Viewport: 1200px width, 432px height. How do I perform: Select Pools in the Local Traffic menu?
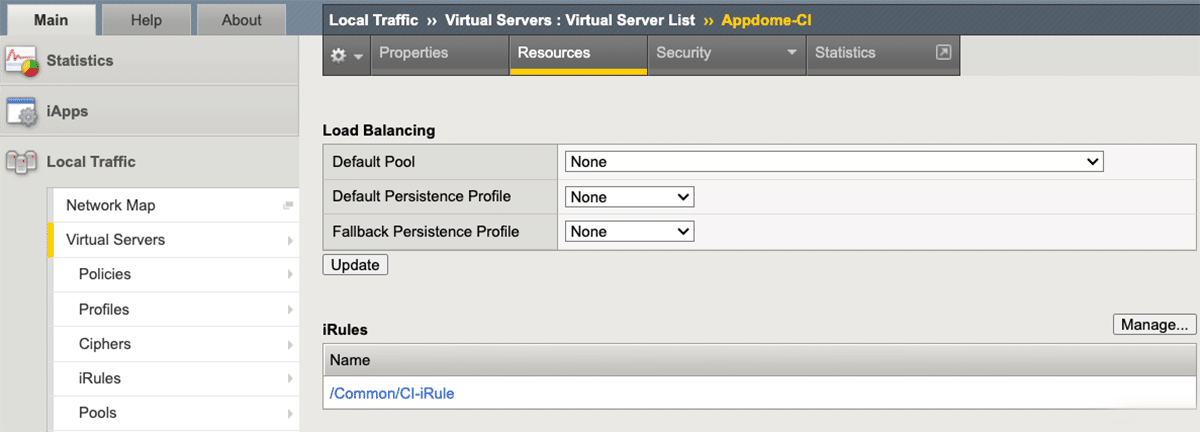pos(98,413)
